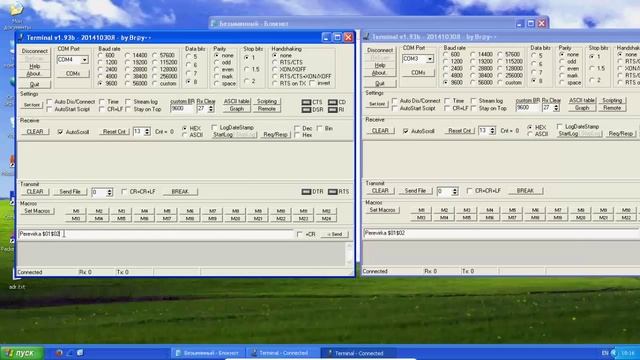Choose 7 data bits in COM4 Terminal
The image size is (640, 360).
point(189,73)
